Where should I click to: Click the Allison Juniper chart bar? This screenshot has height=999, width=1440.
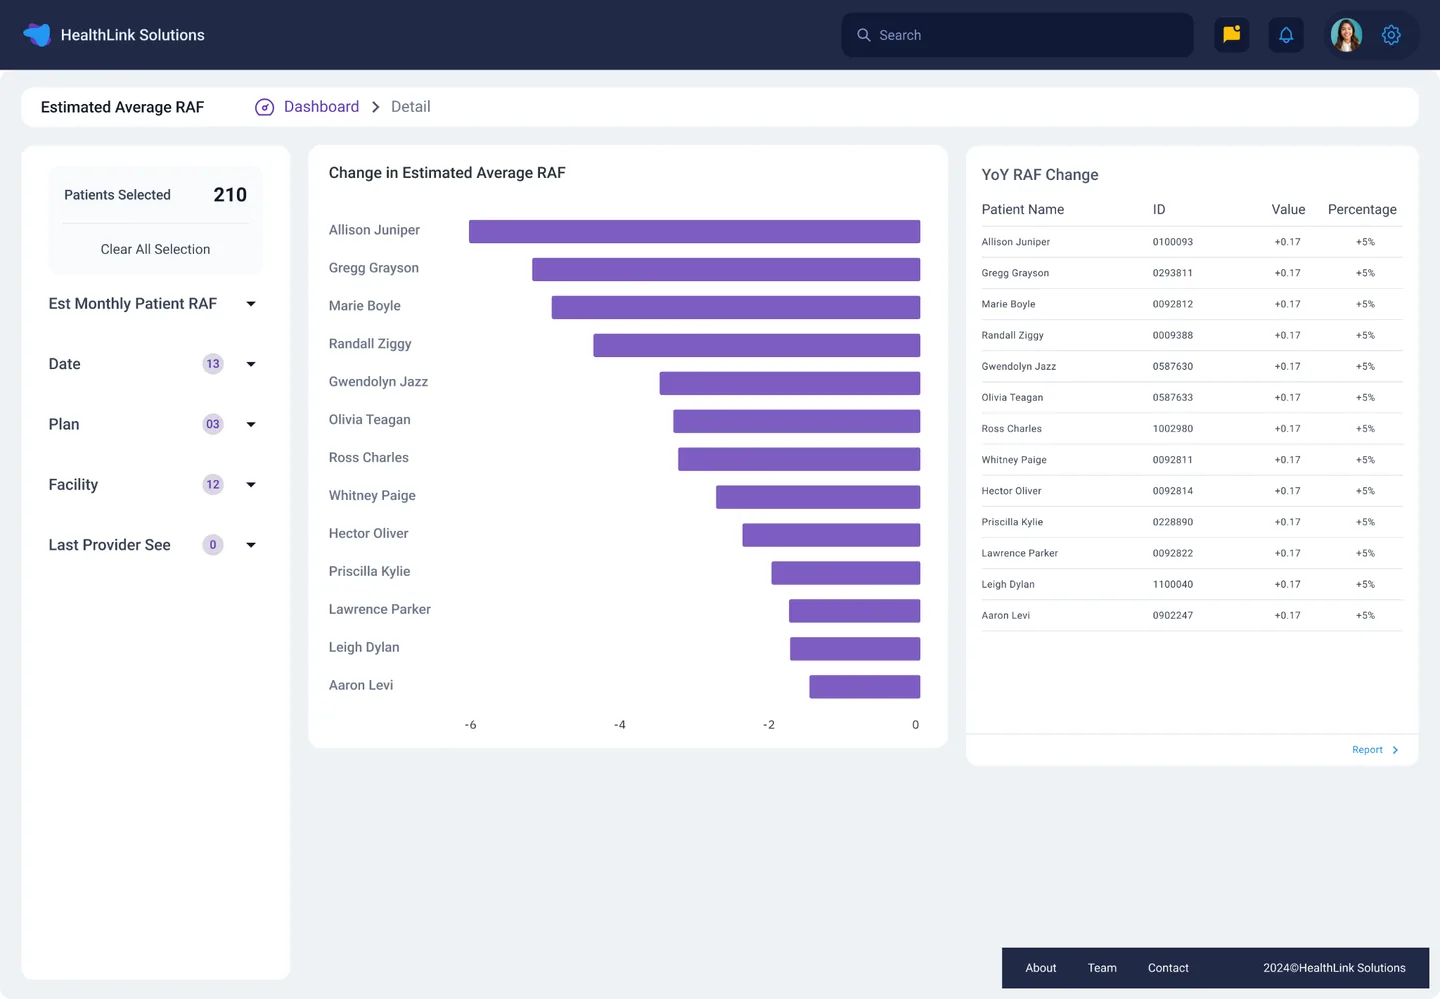coord(694,231)
